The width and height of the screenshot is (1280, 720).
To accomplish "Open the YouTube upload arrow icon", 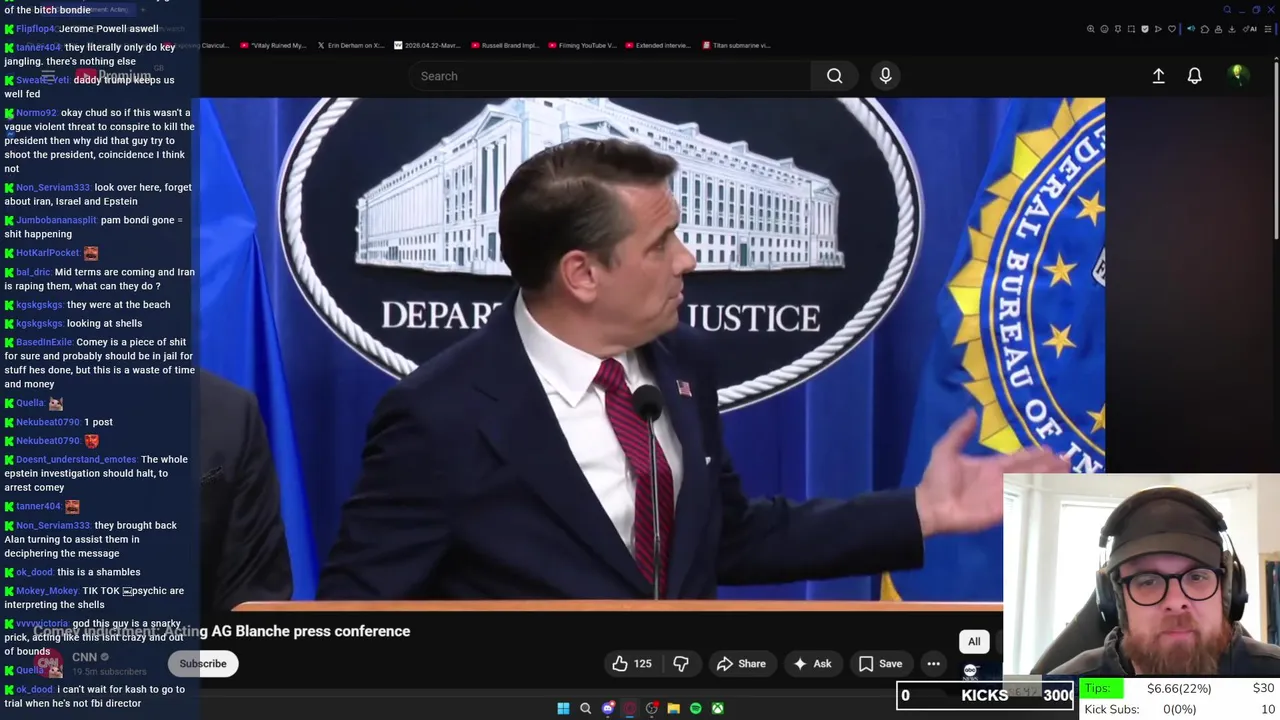I will (1158, 76).
